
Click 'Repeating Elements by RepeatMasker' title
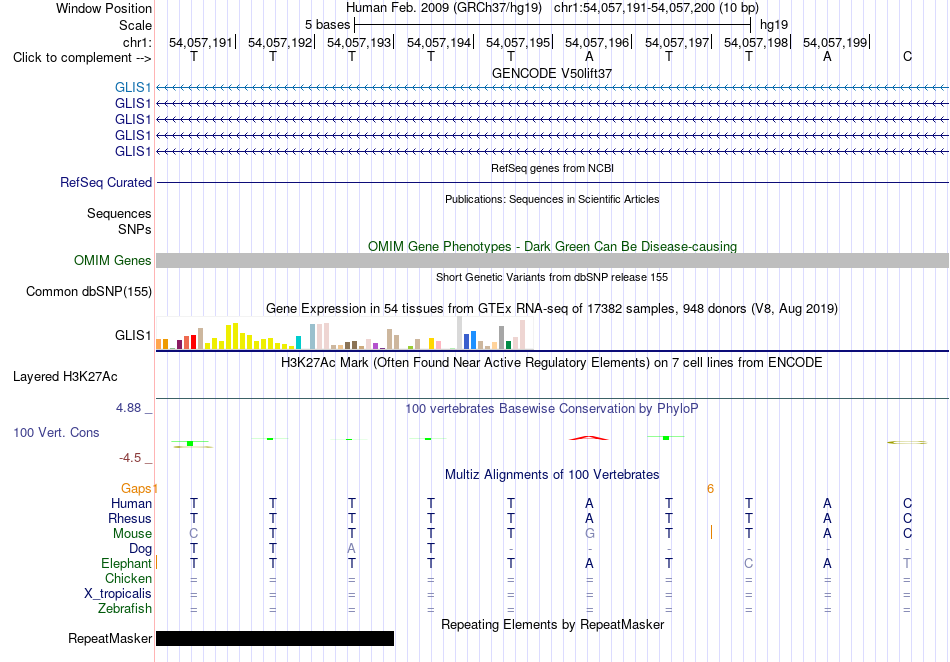tap(552, 624)
